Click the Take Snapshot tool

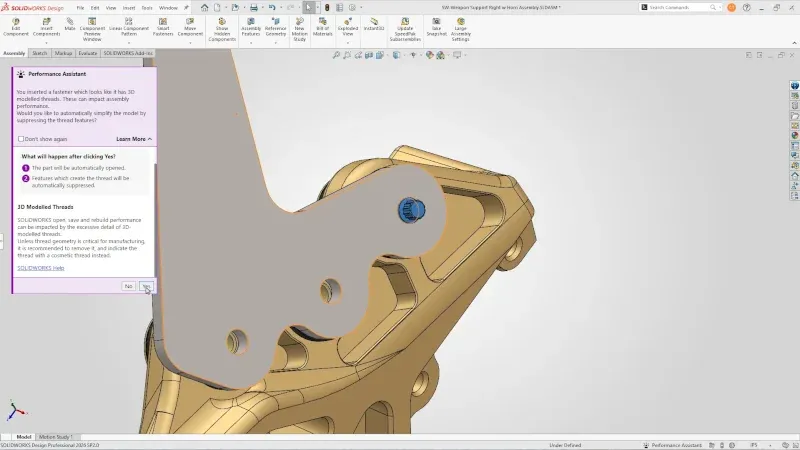[x=436, y=27]
